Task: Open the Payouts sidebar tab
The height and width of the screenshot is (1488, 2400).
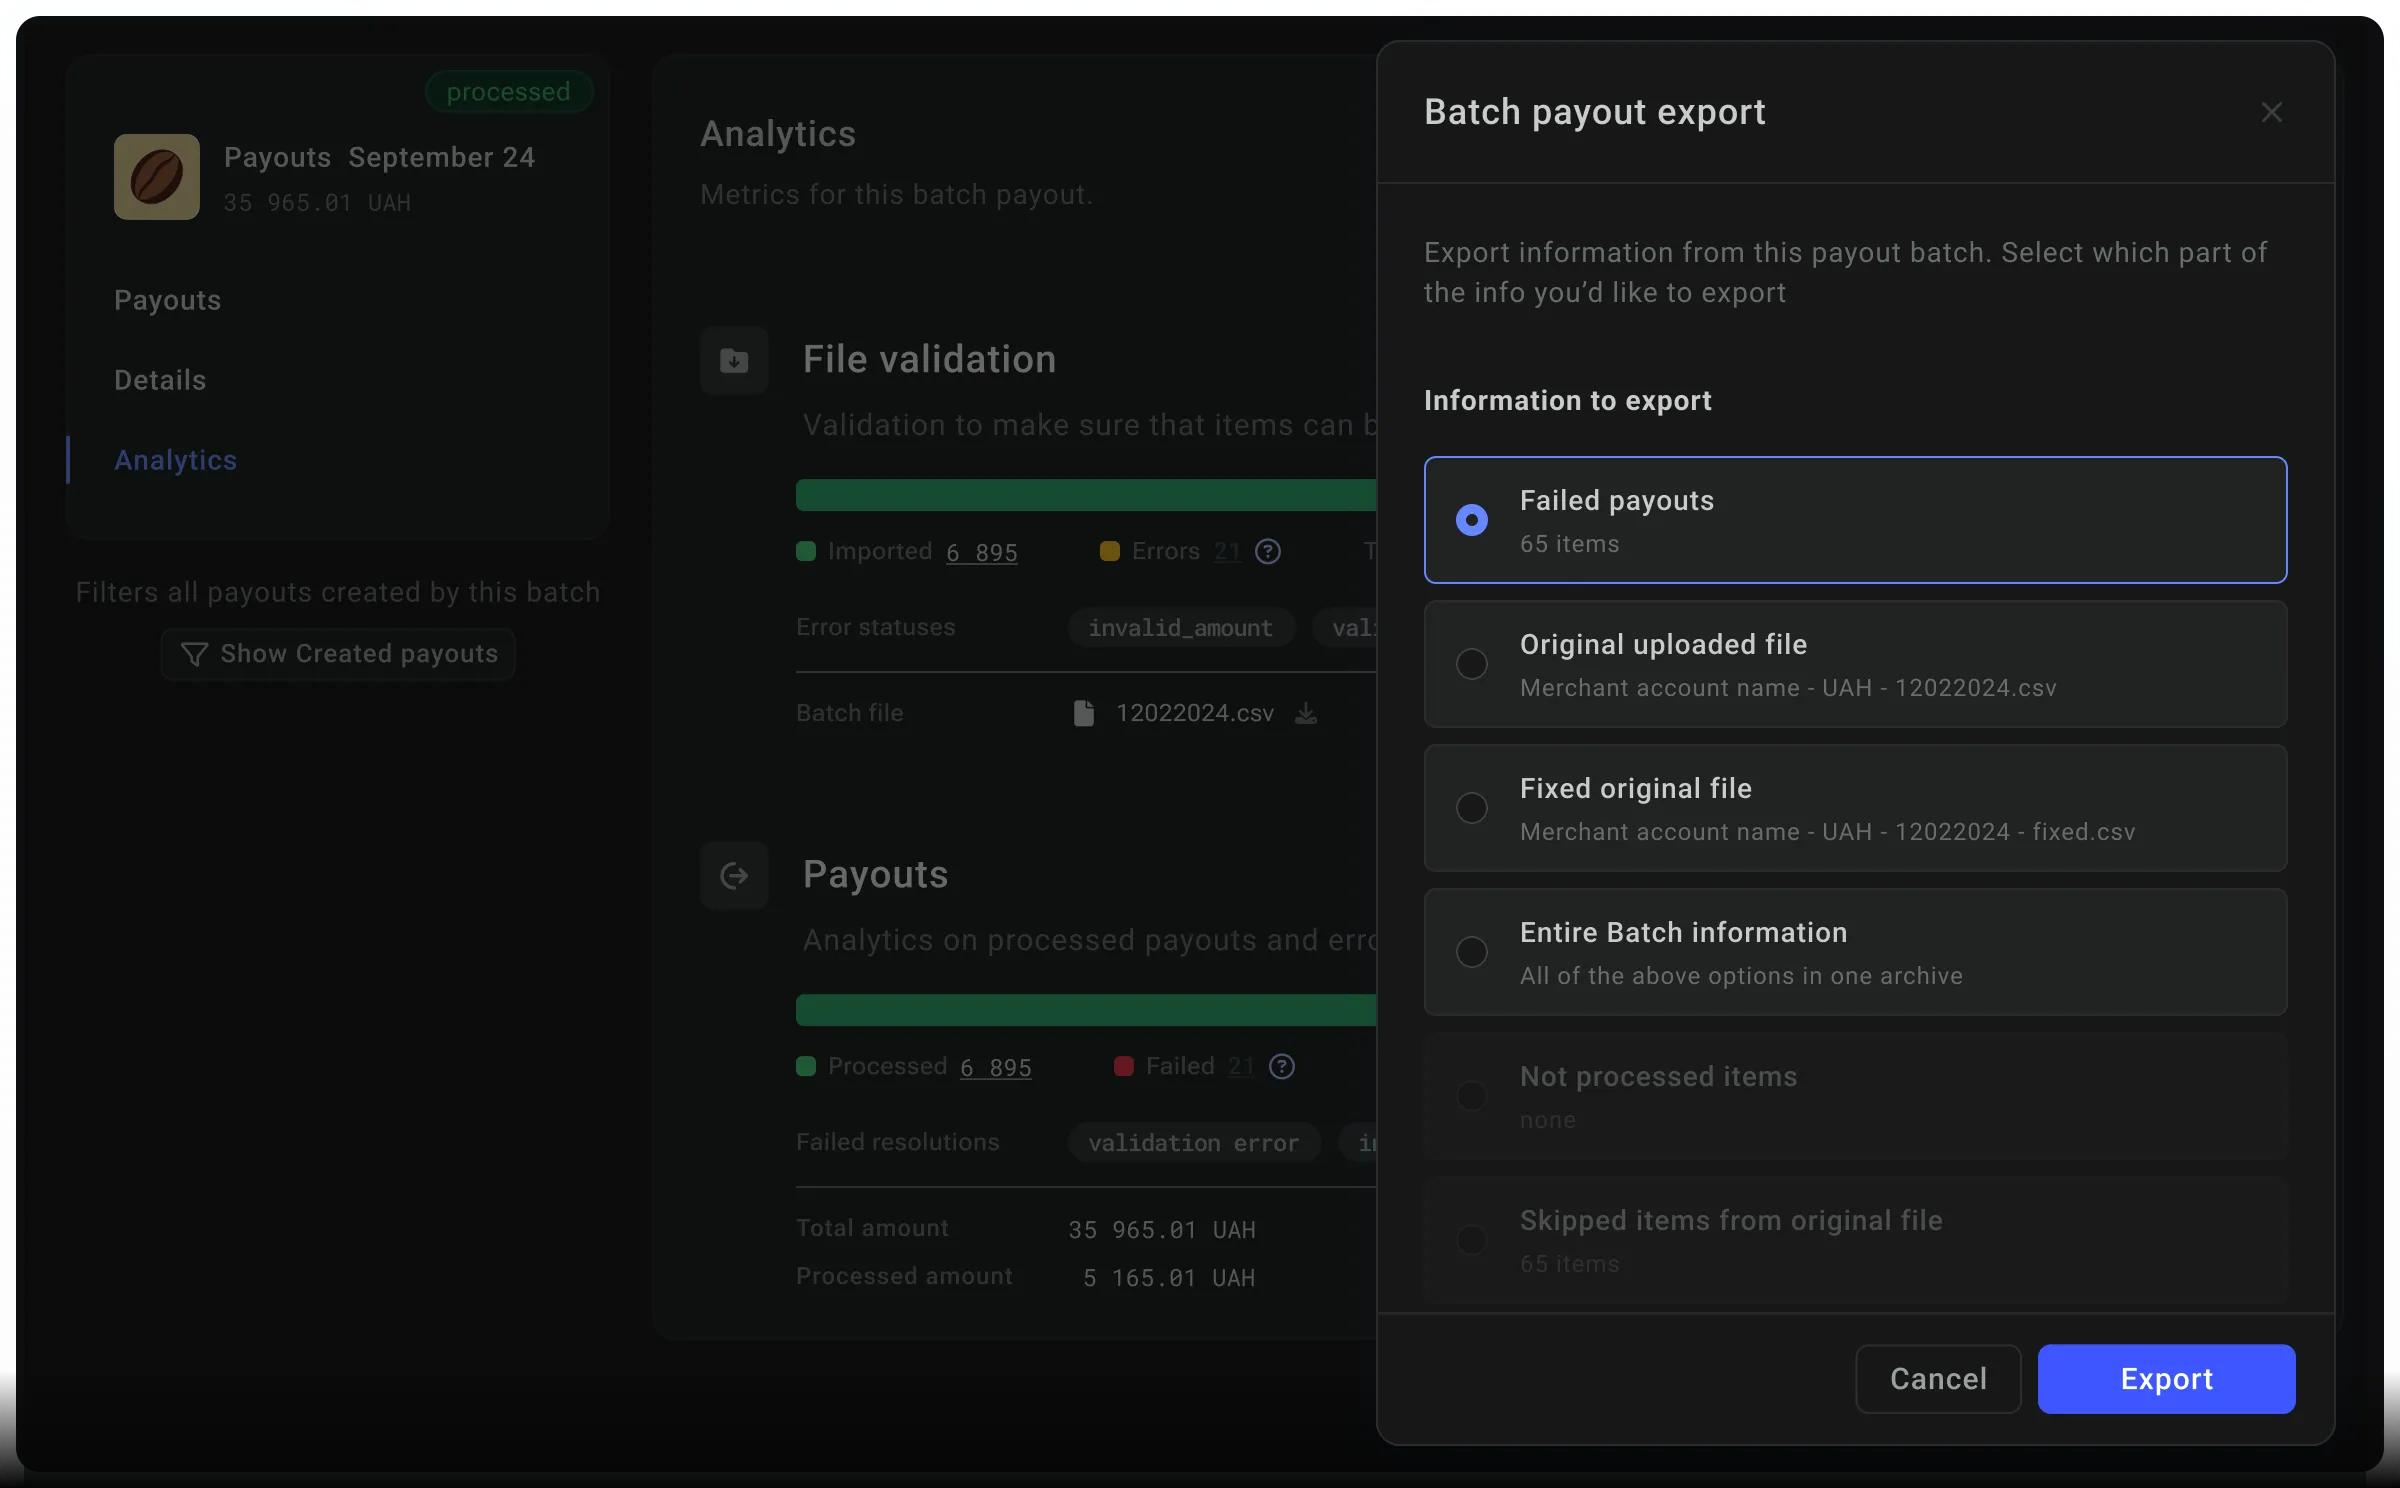Action: pyautogui.click(x=168, y=300)
